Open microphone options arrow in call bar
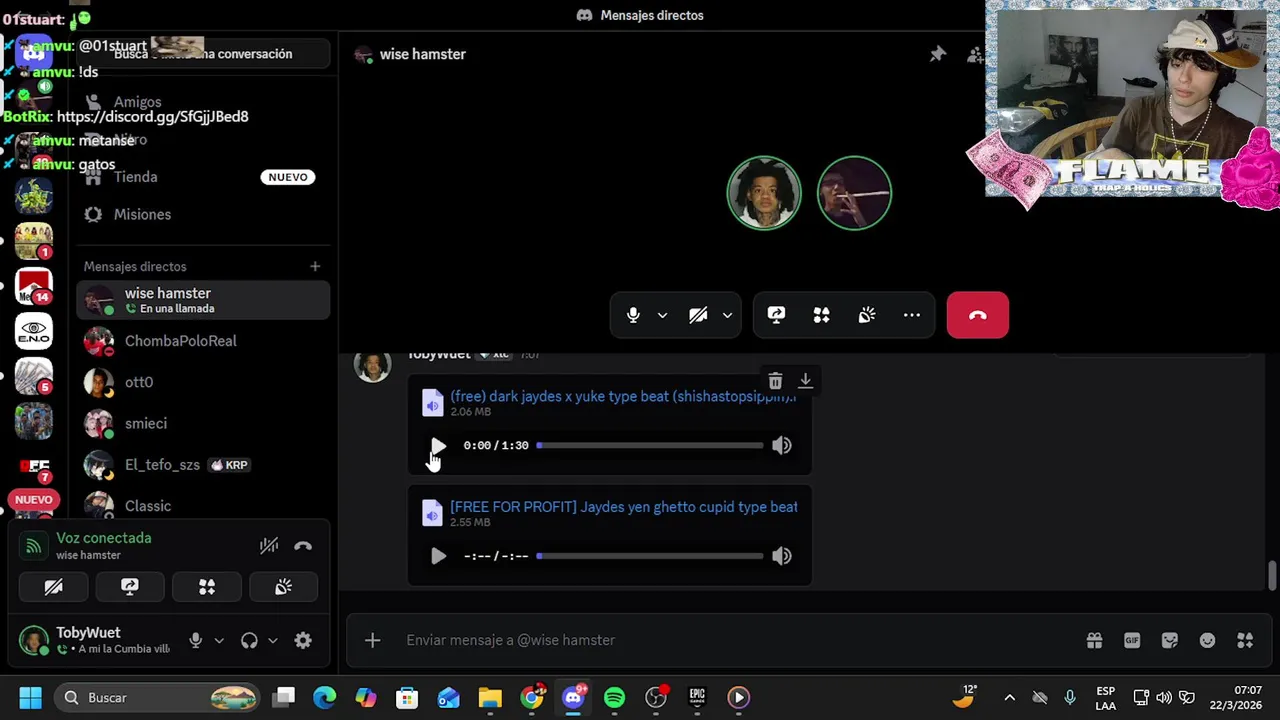 click(662, 315)
